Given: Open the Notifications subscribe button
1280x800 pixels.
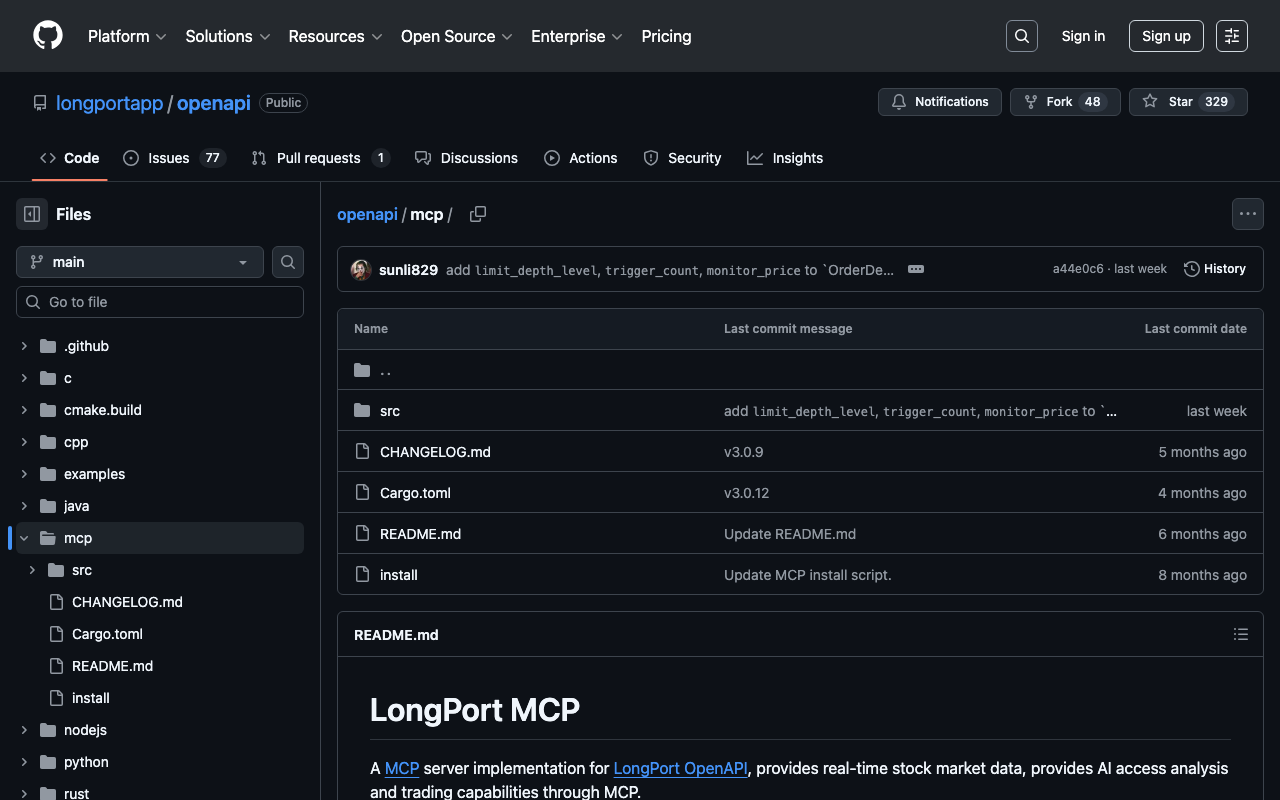Looking at the screenshot, I should [x=939, y=102].
